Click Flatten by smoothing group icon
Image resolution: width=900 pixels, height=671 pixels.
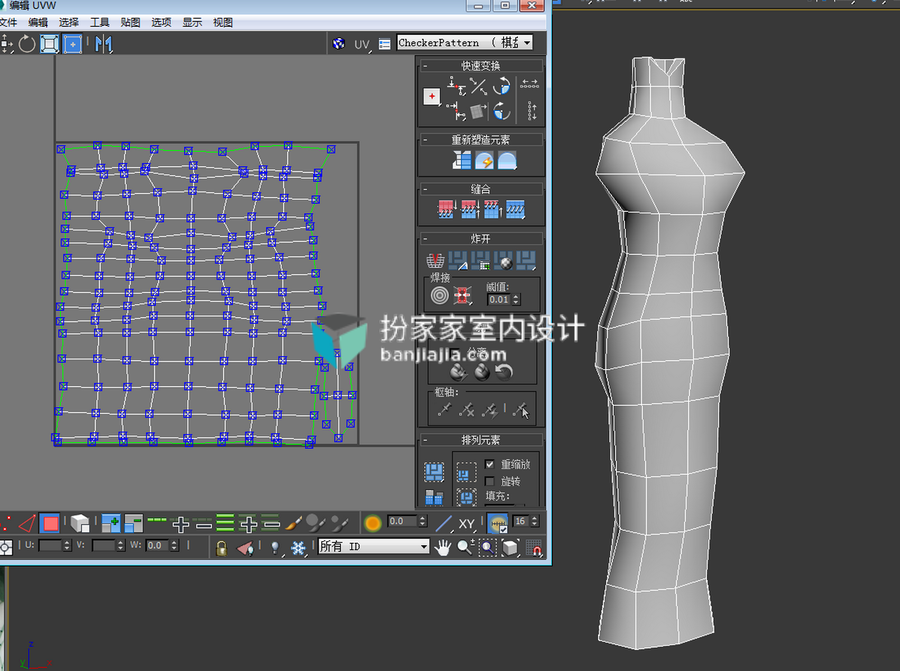click(480, 261)
